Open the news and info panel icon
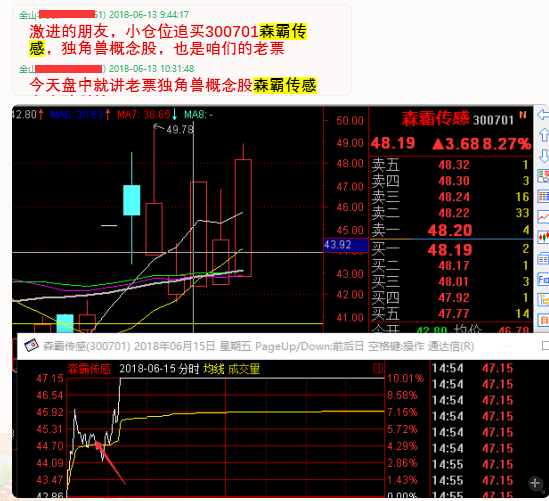Image resolution: width=549 pixels, height=501 pixels. coord(543,259)
